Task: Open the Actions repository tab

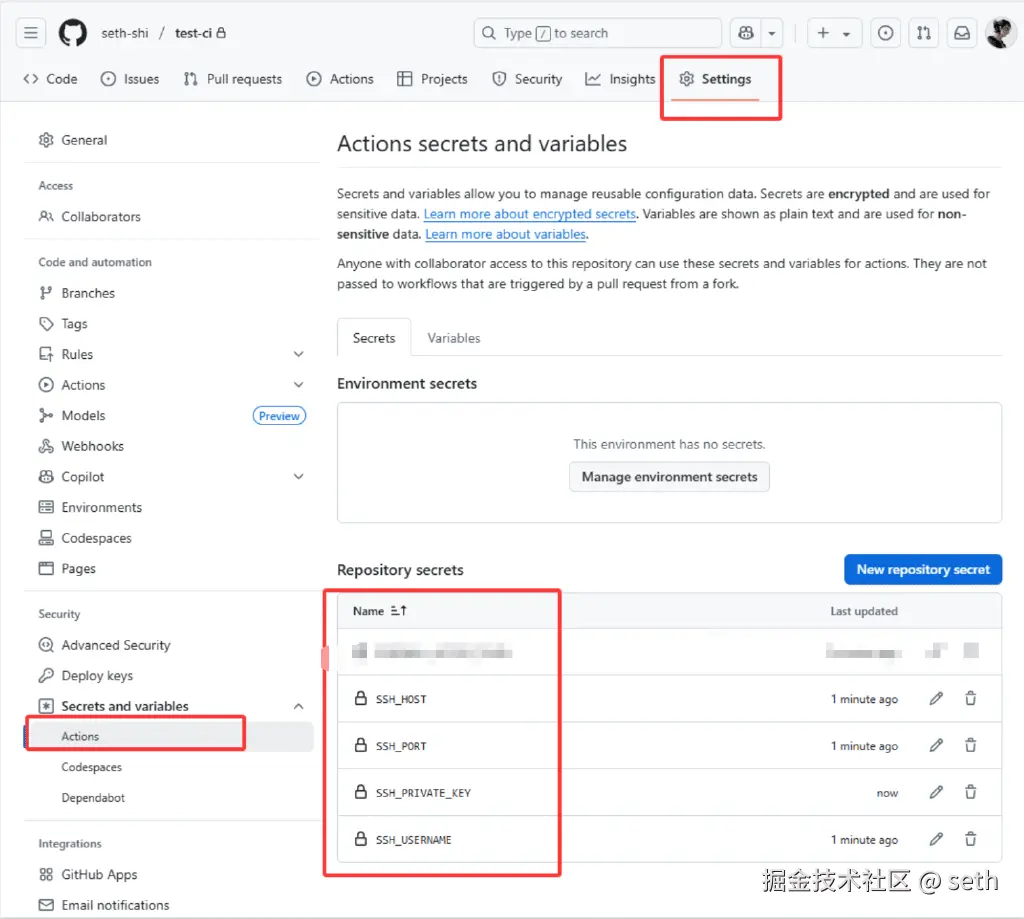Action: click(340, 79)
